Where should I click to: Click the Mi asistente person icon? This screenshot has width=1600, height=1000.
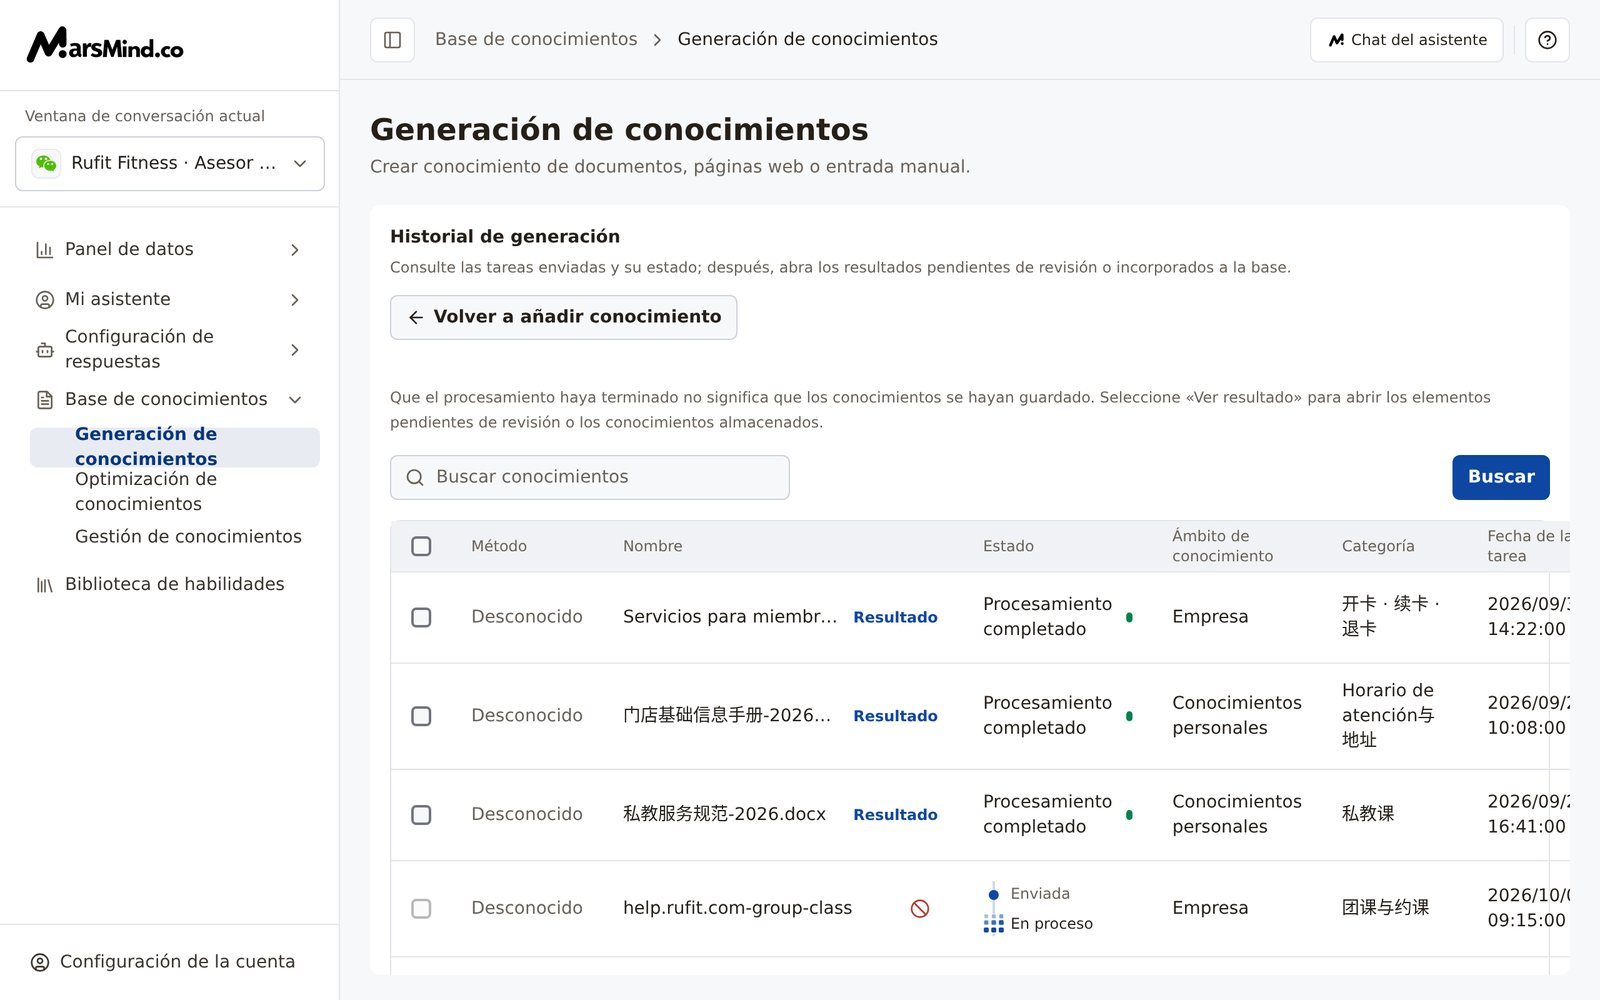point(45,300)
